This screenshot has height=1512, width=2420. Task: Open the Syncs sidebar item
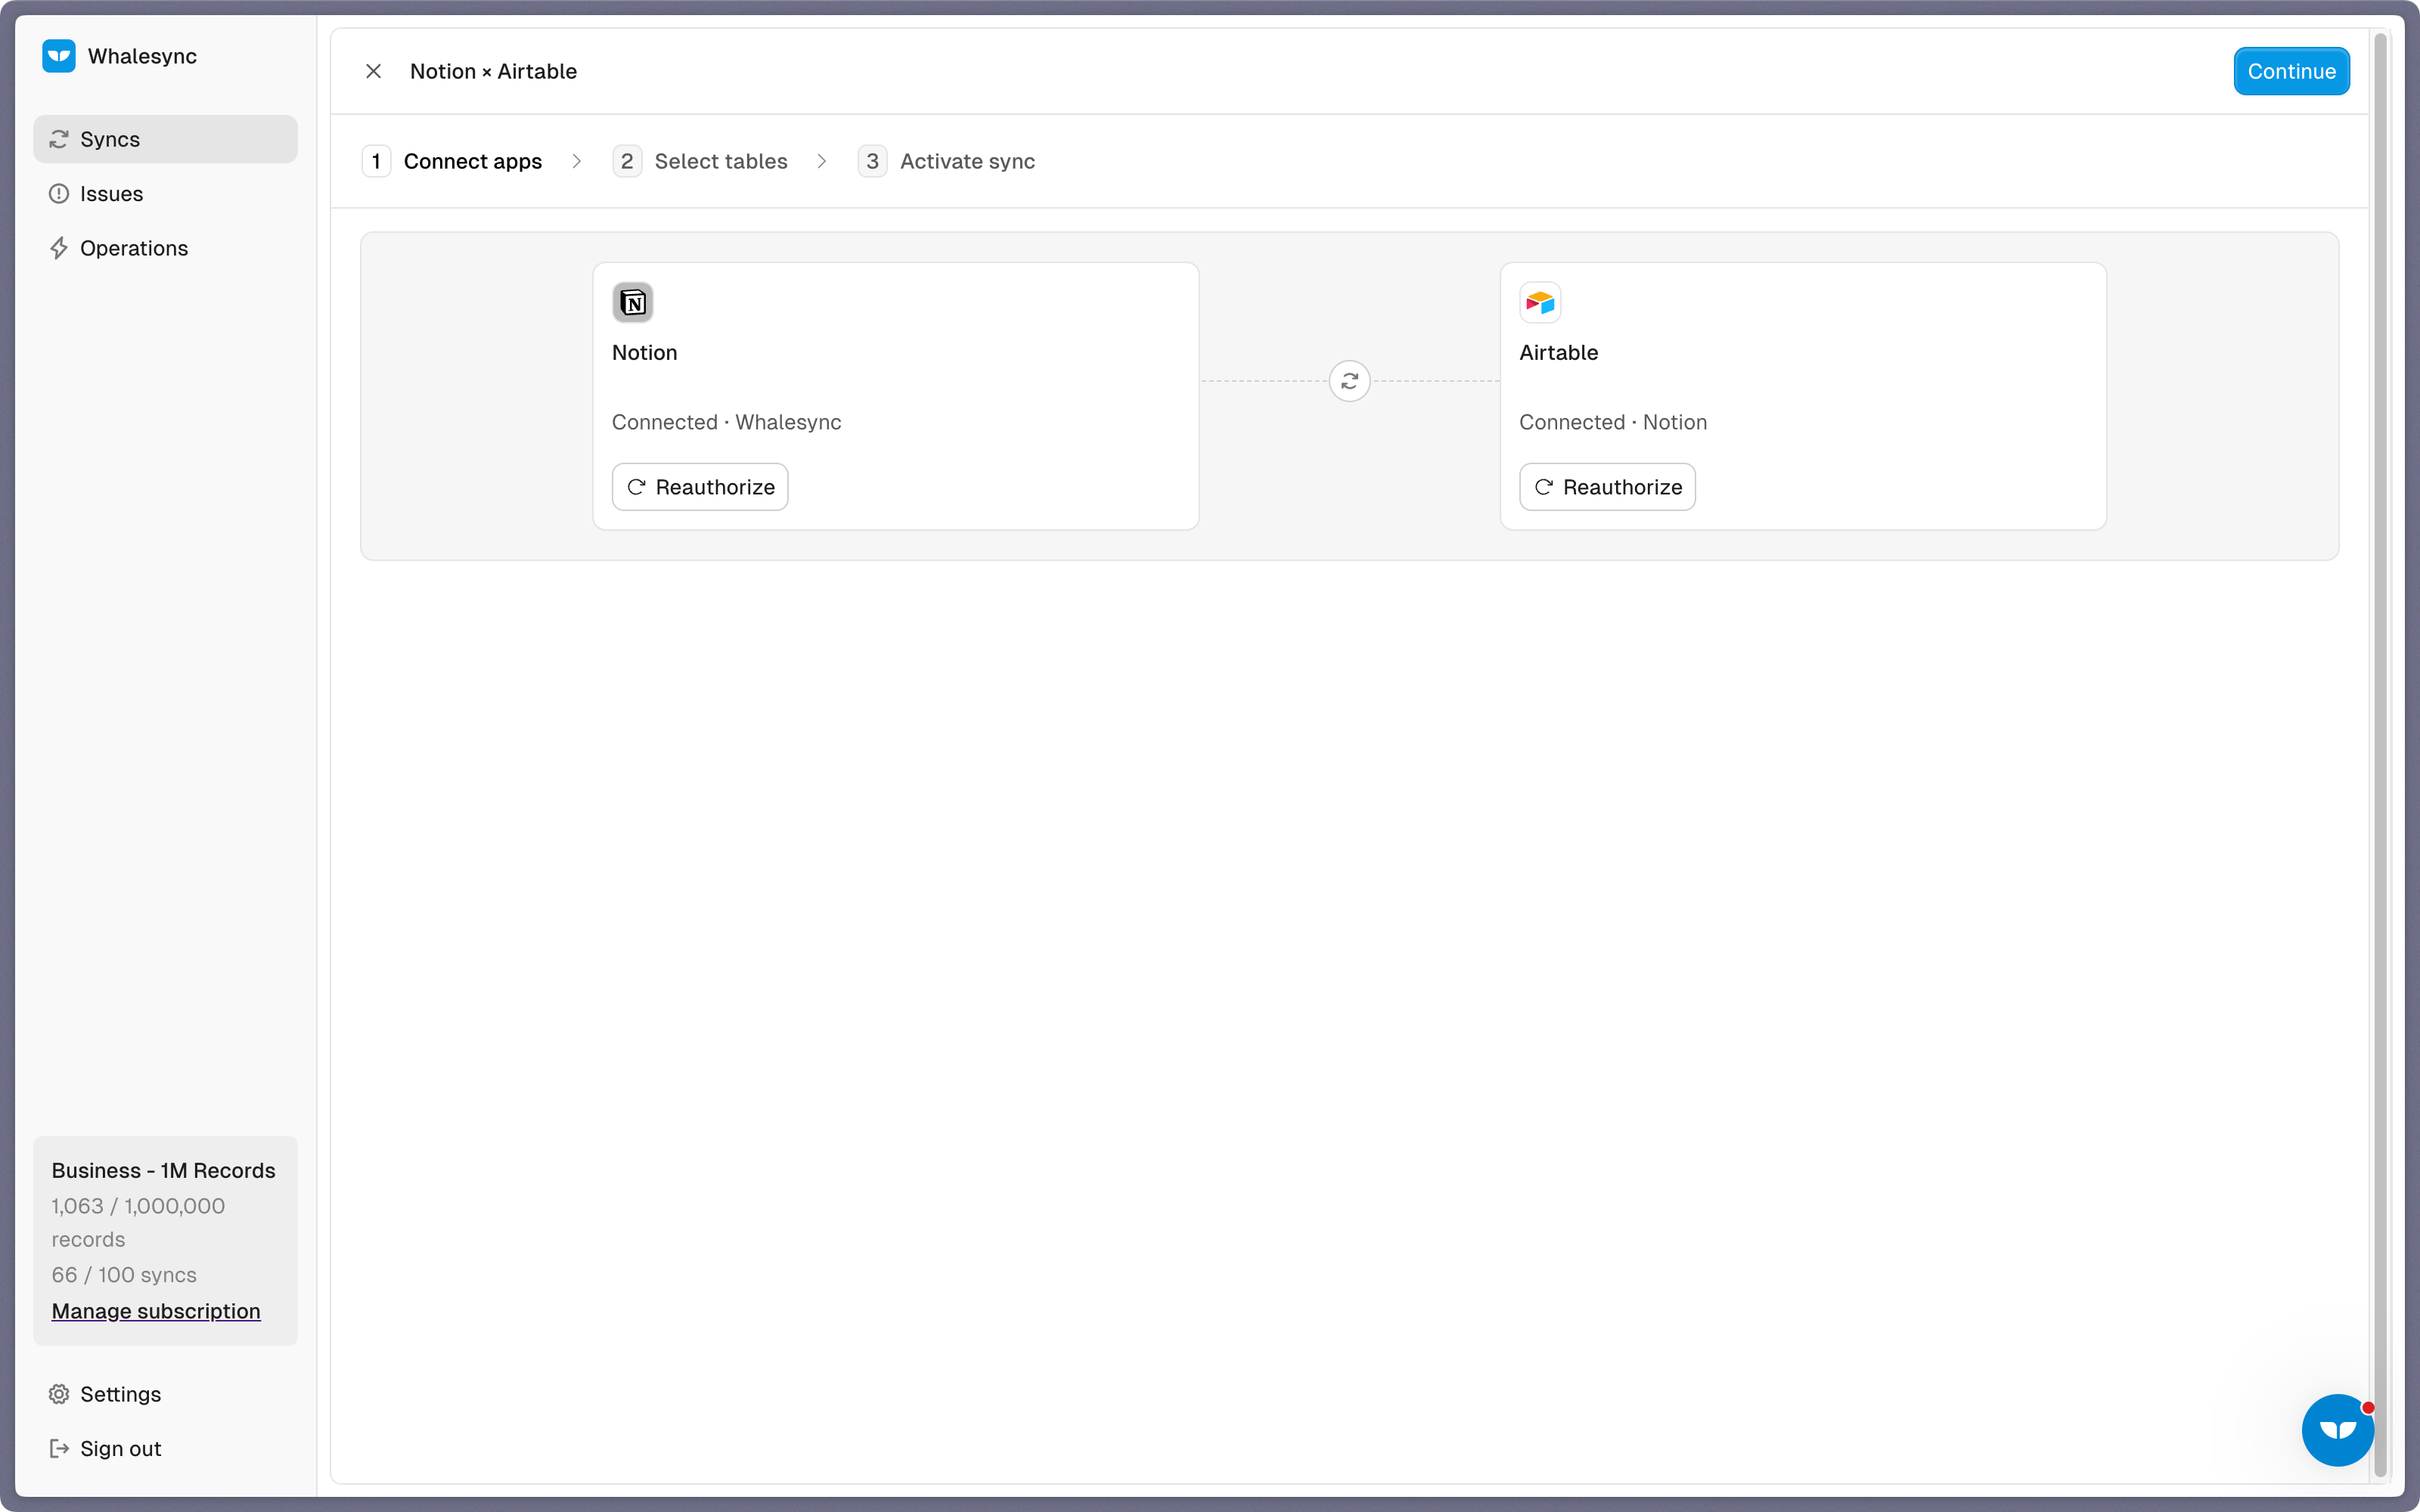pos(165,139)
